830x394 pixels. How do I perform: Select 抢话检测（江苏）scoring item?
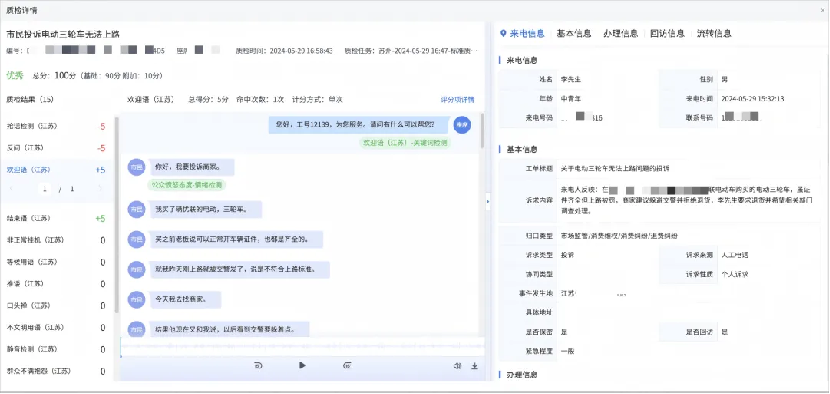click(x=56, y=127)
